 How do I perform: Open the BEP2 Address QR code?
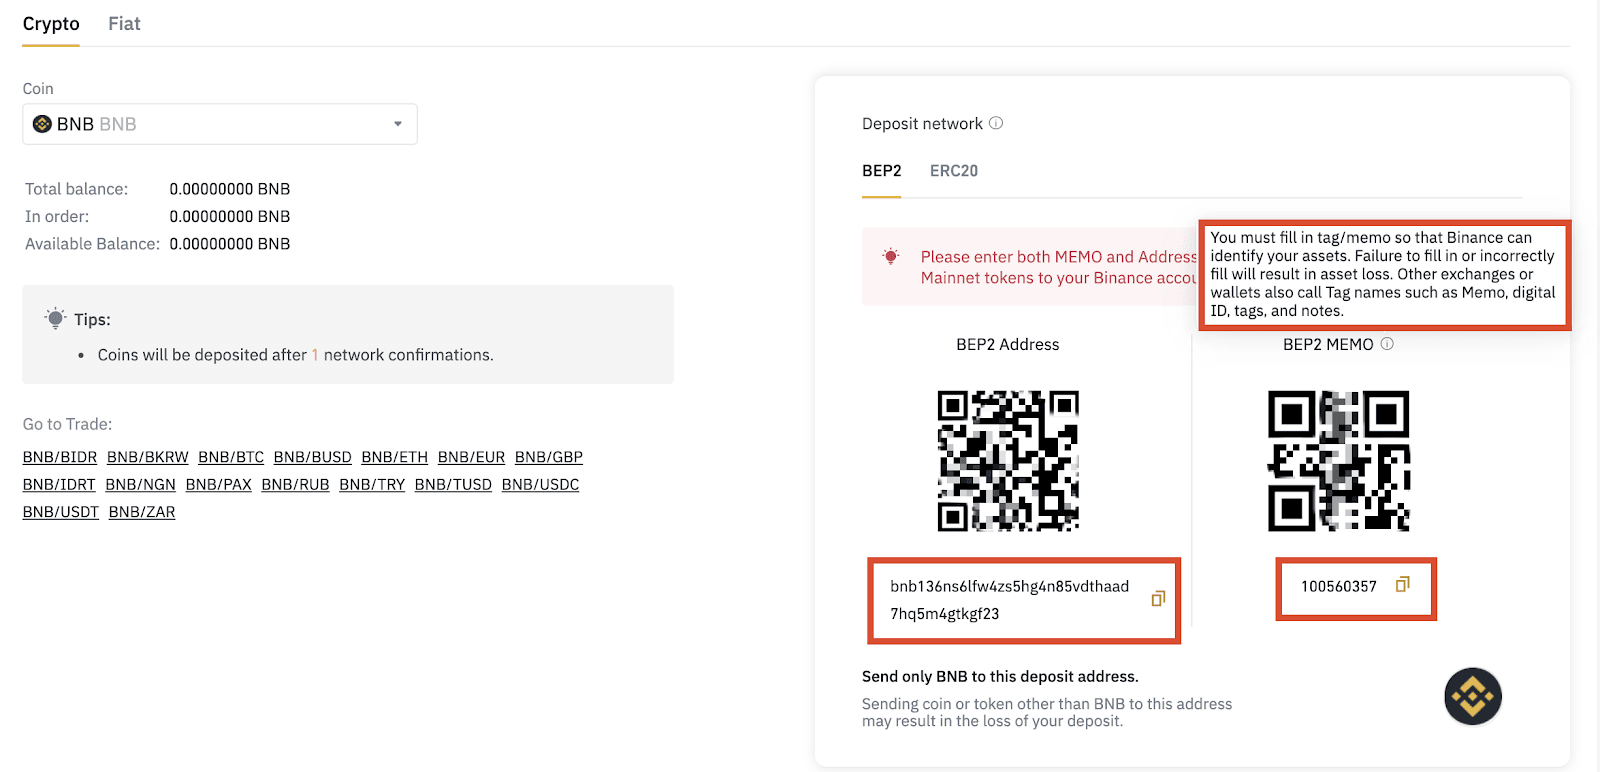coord(1008,461)
